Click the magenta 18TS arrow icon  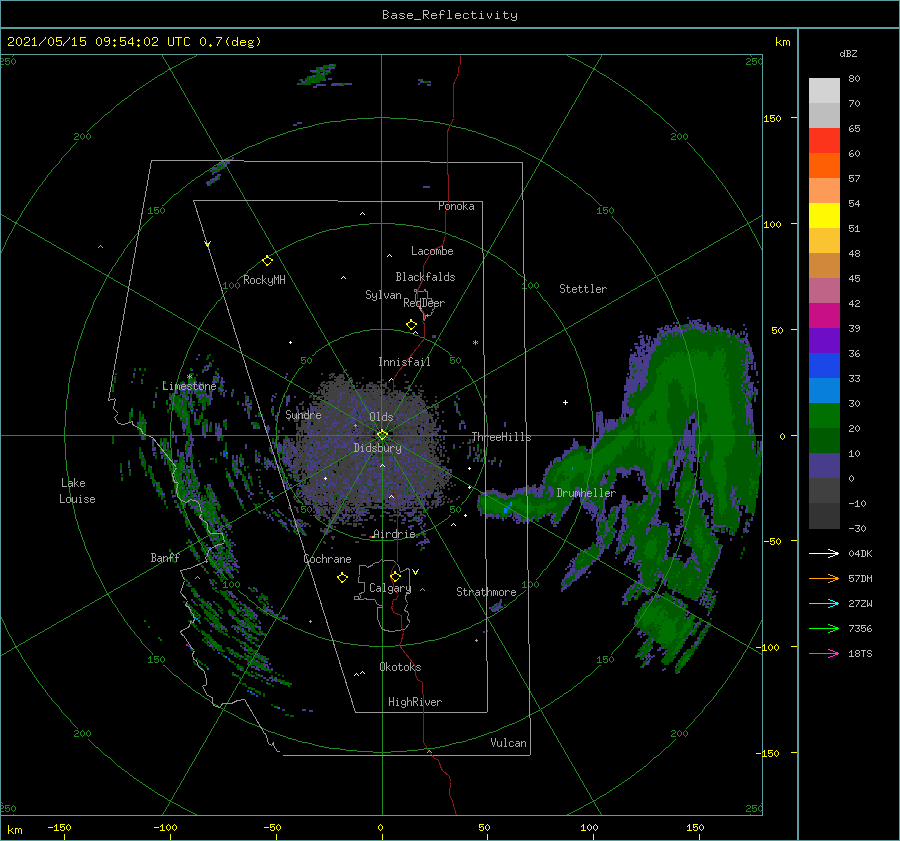point(824,653)
